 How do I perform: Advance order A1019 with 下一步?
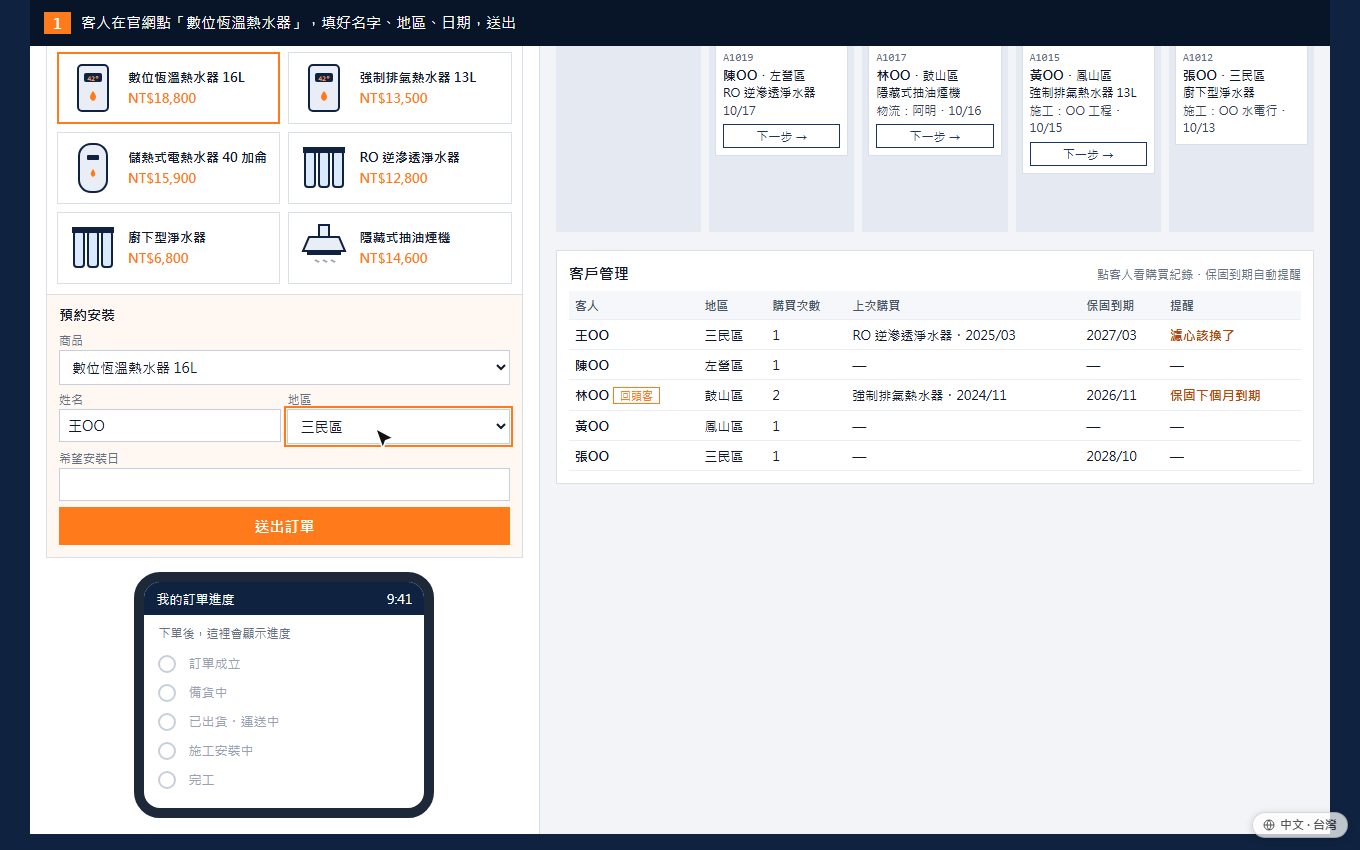pos(781,136)
